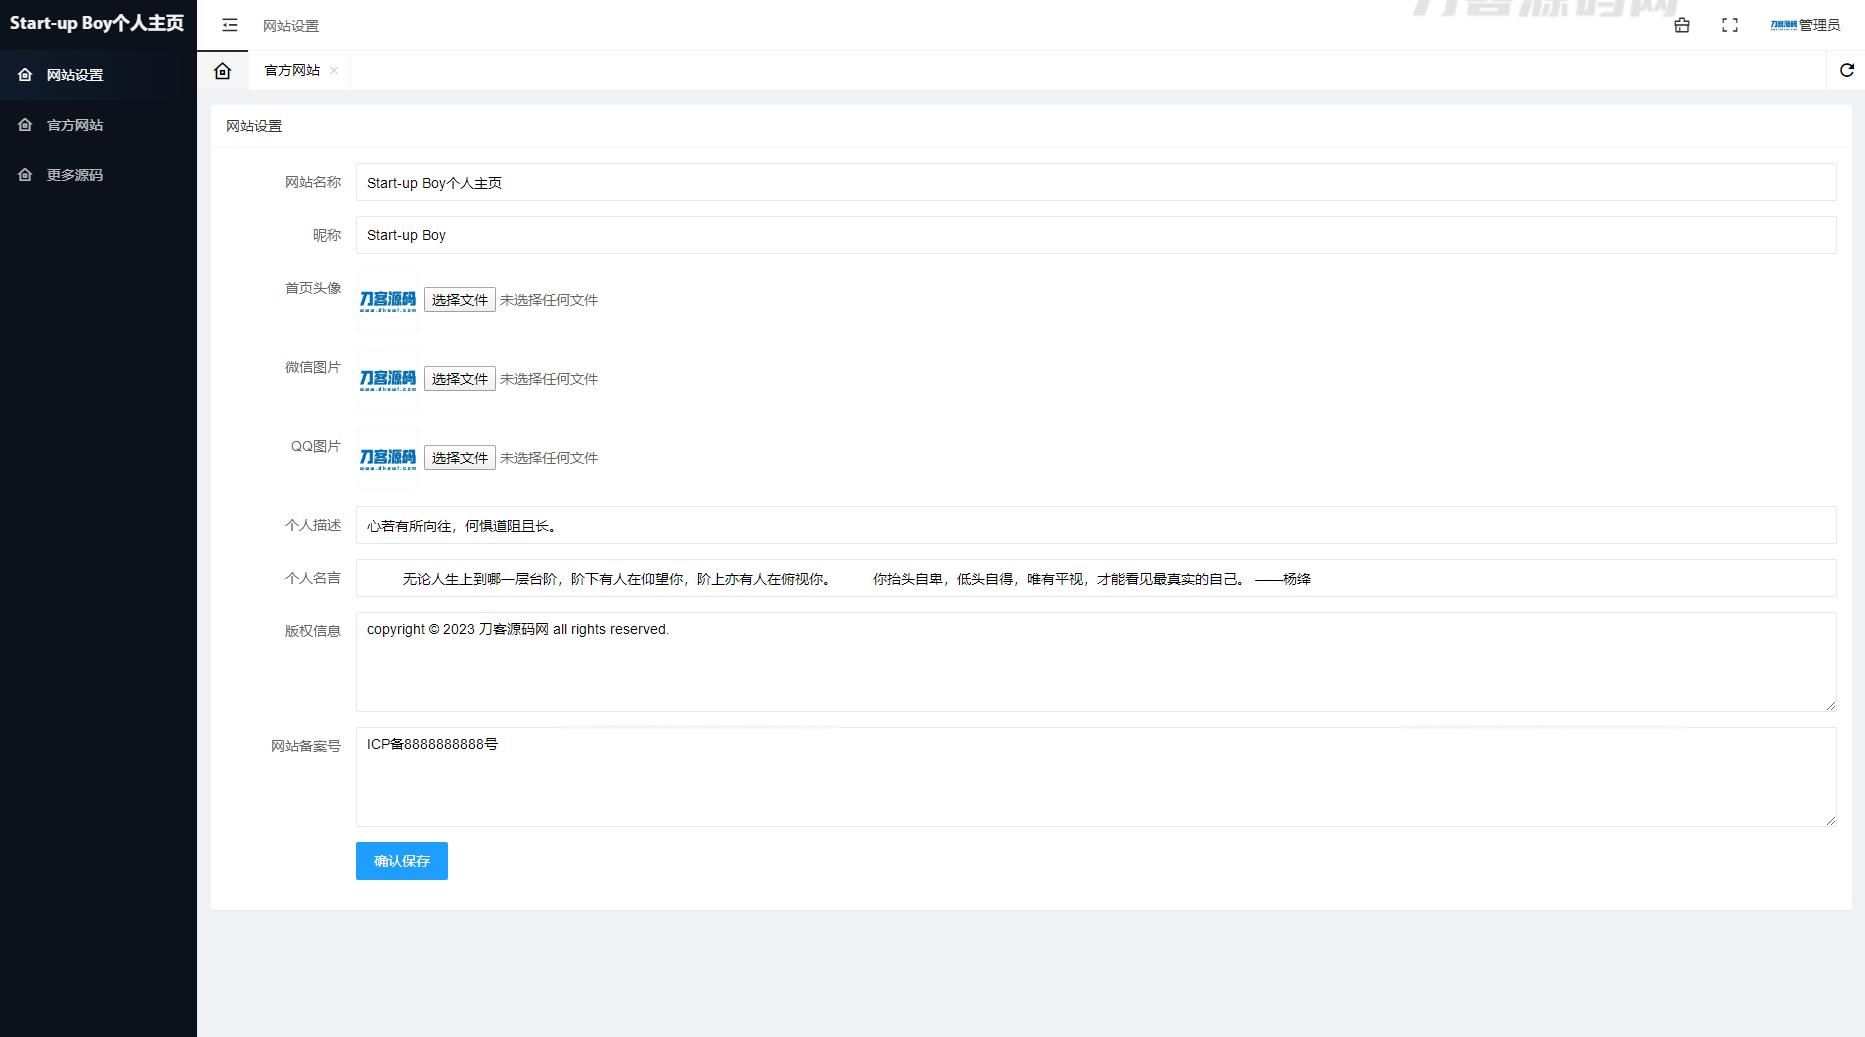The height and width of the screenshot is (1037, 1865).
Task: Open the 管理员 user dropdown
Action: click(x=1805, y=25)
